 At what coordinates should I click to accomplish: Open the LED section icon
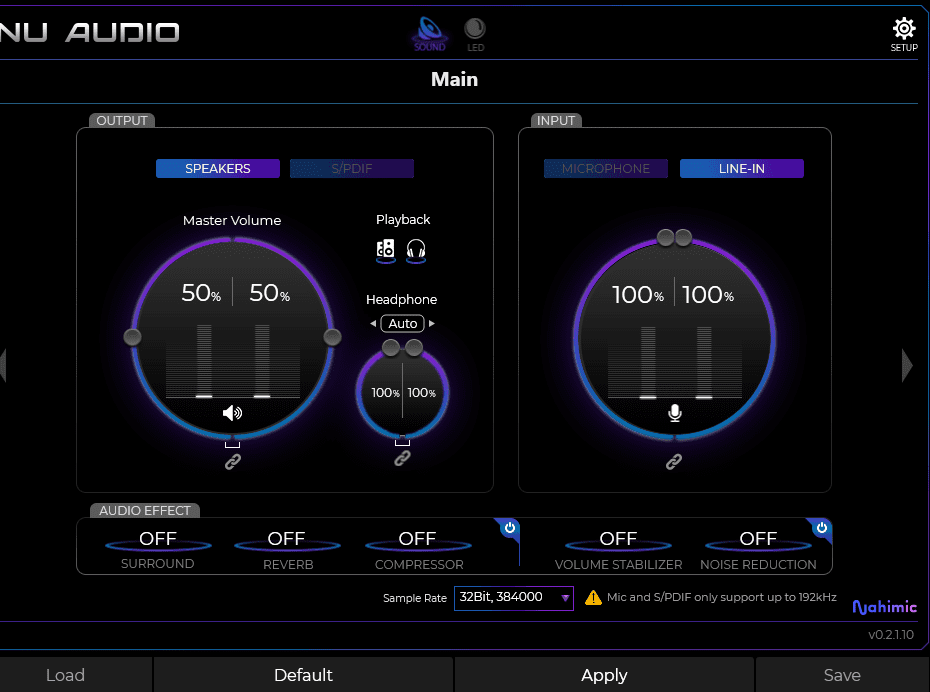click(x=474, y=34)
